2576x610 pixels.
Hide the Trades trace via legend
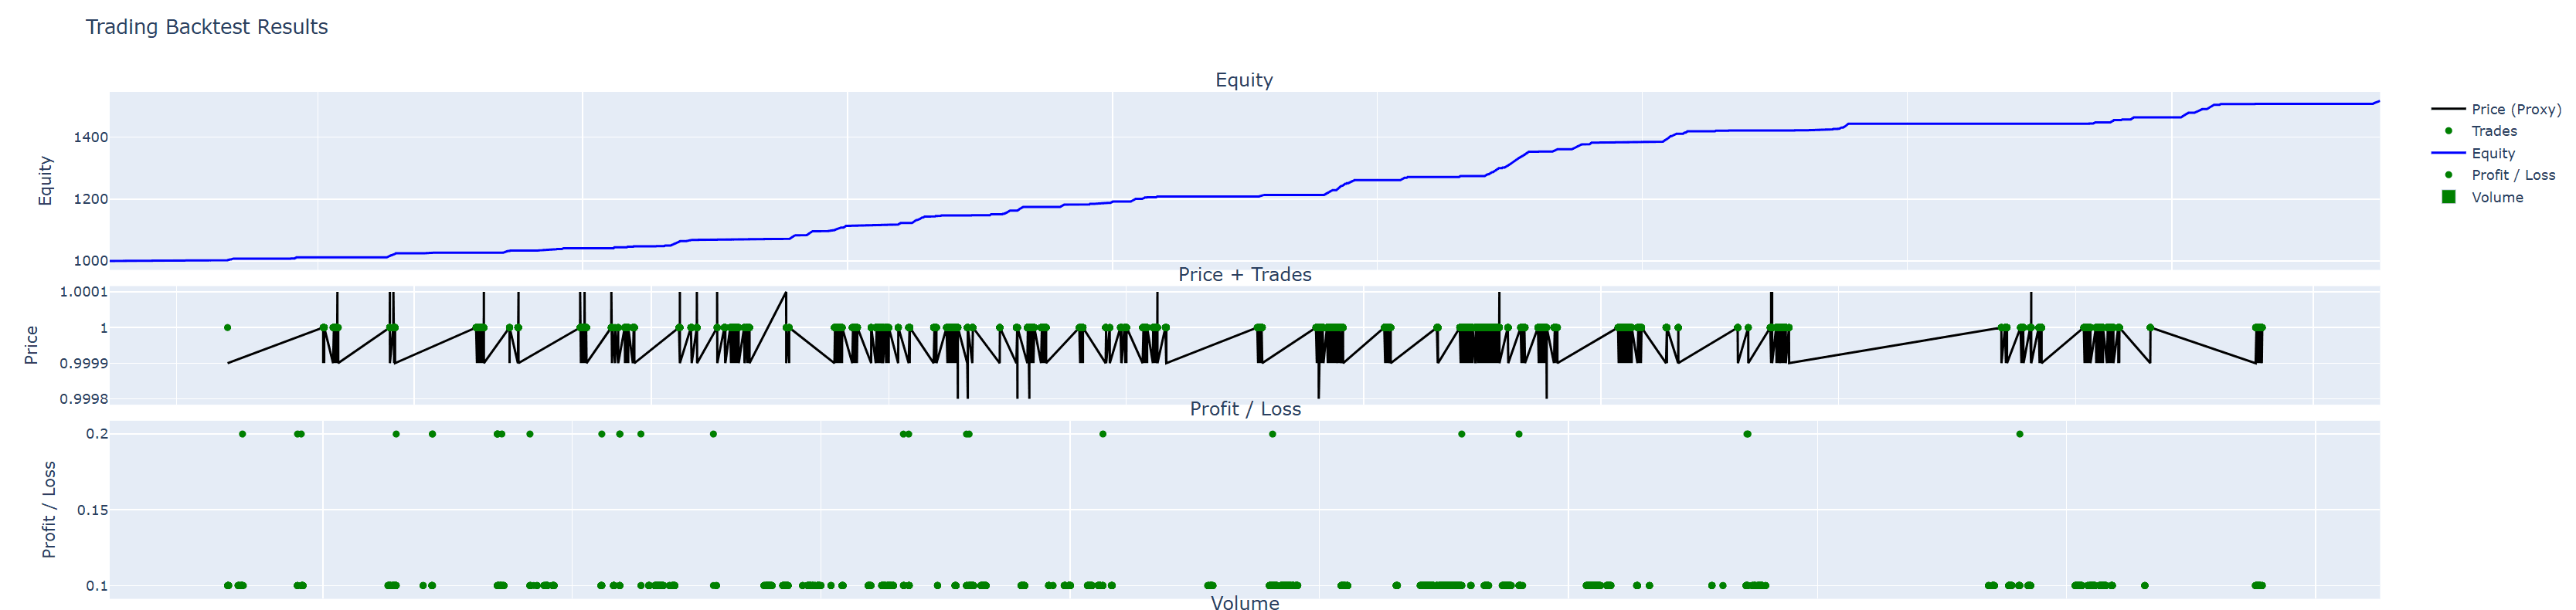(2494, 131)
